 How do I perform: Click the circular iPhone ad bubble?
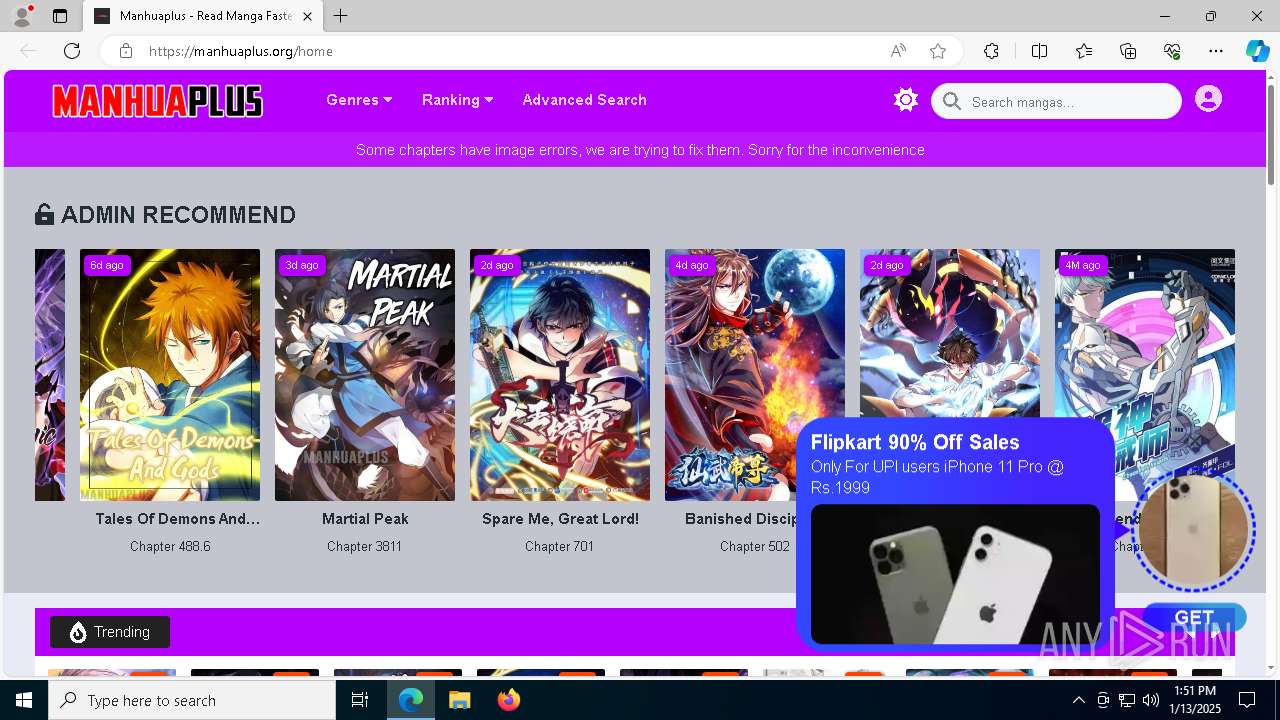click(1193, 530)
